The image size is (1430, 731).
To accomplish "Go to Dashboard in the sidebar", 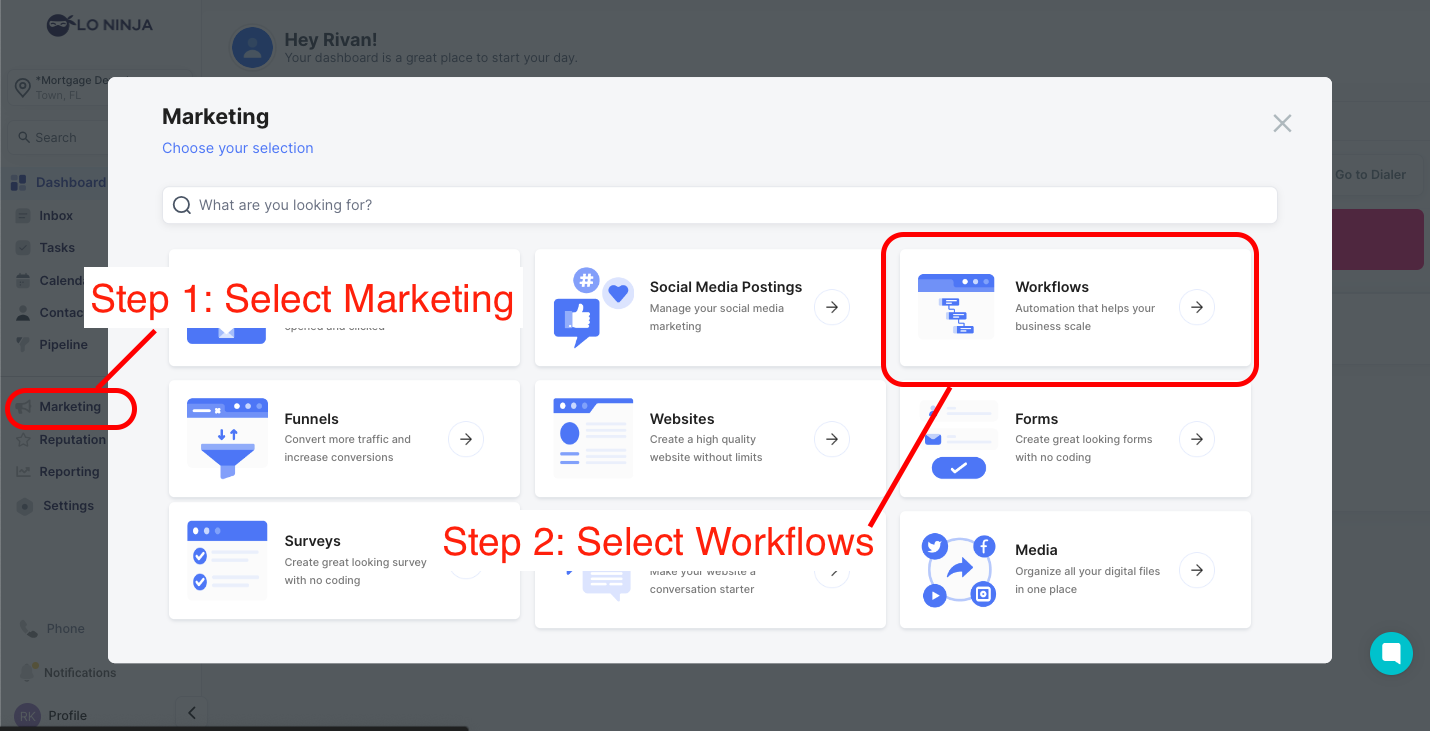I will 58,182.
